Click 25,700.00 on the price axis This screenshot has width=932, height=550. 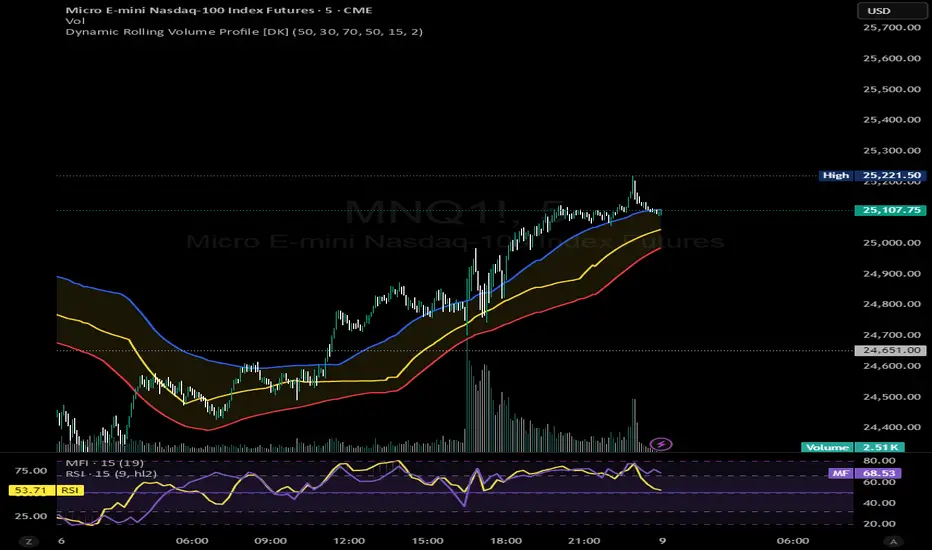[892, 27]
